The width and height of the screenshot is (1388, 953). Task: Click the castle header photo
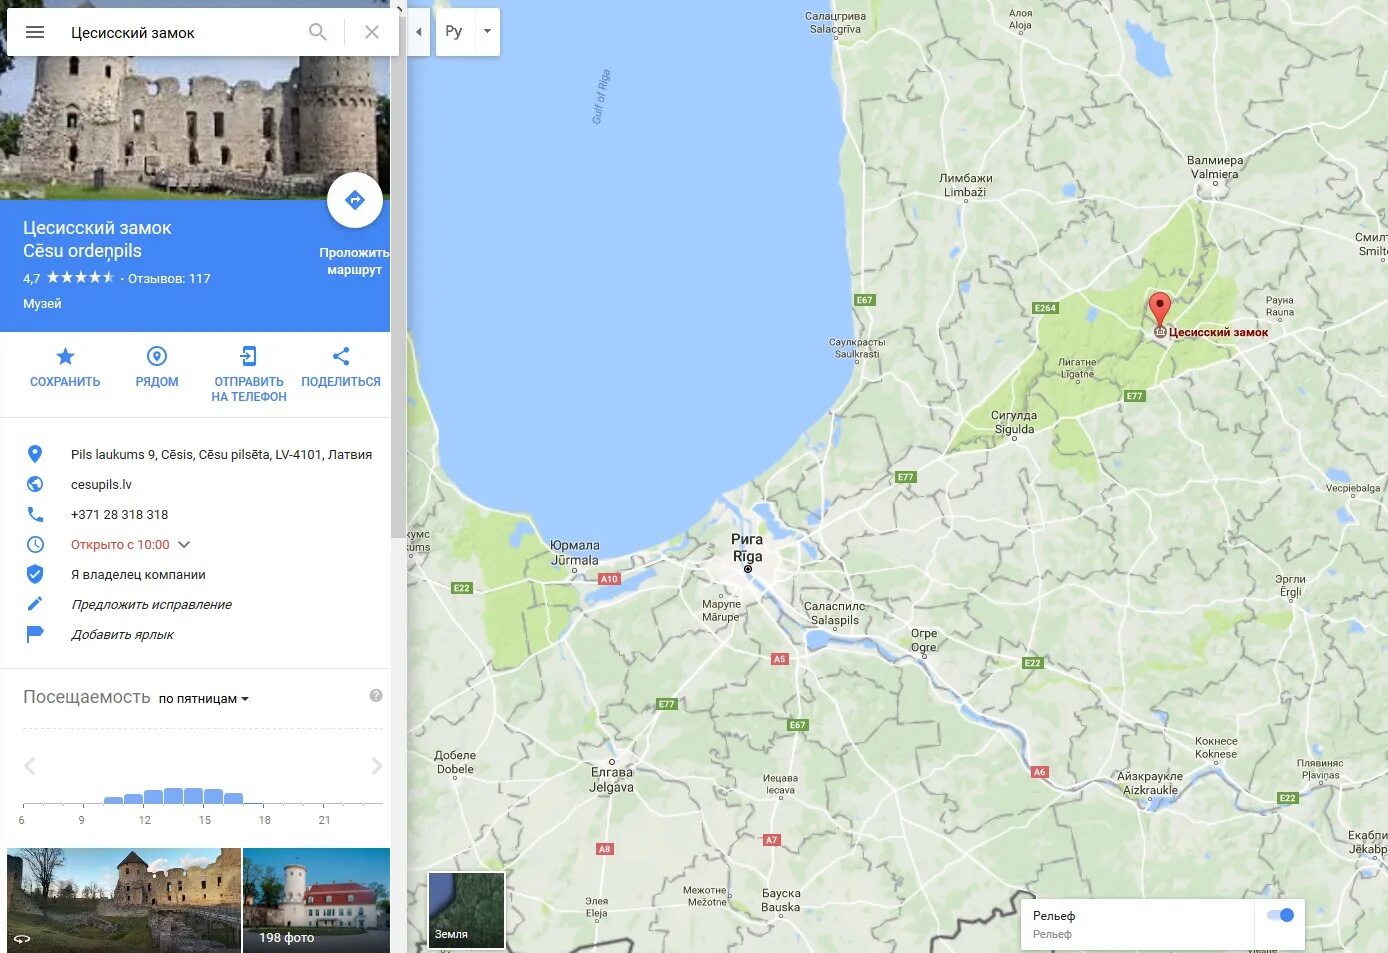(195, 128)
